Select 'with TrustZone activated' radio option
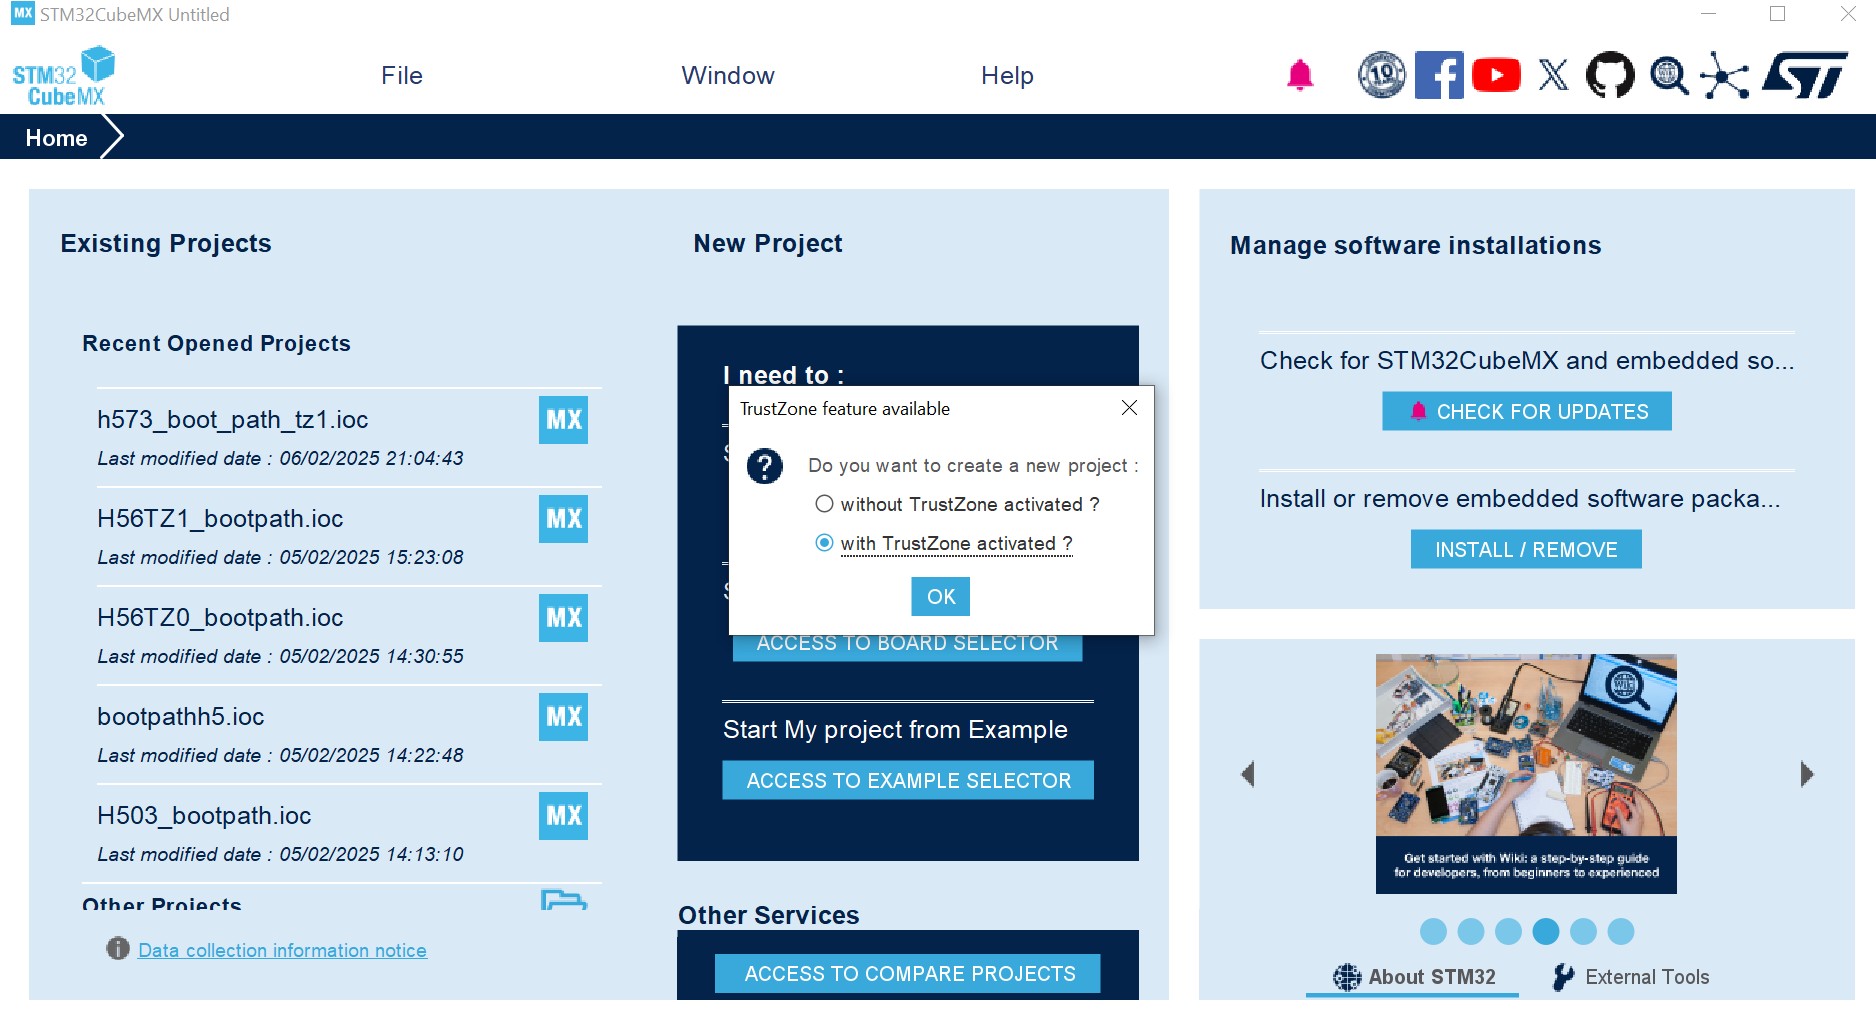The height and width of the screenshot is (1012, 1876). pyautogui.click(x=824, y=543)
